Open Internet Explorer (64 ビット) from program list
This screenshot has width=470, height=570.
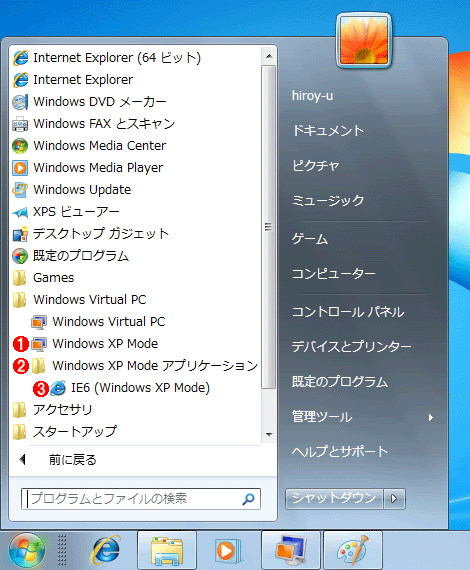pyautogui.click(x=107, y=58)
